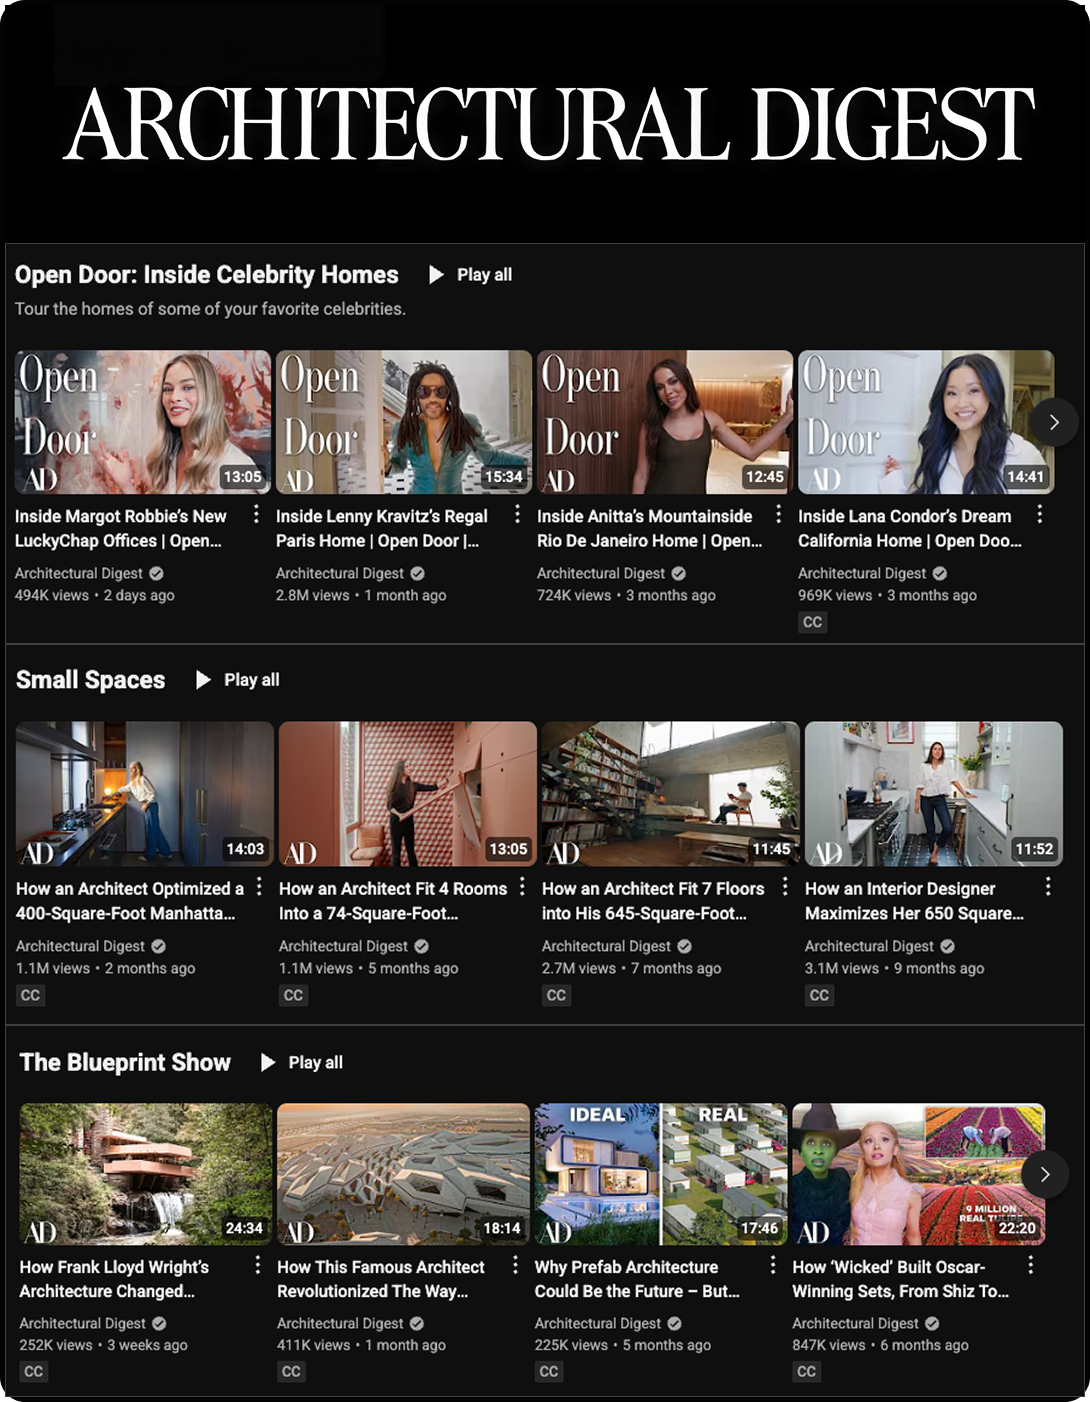Screen dimensions: 1090x1402
Task: Open Interior Designer 650 Square thumbnail
Action: click(x=934, y=794)
